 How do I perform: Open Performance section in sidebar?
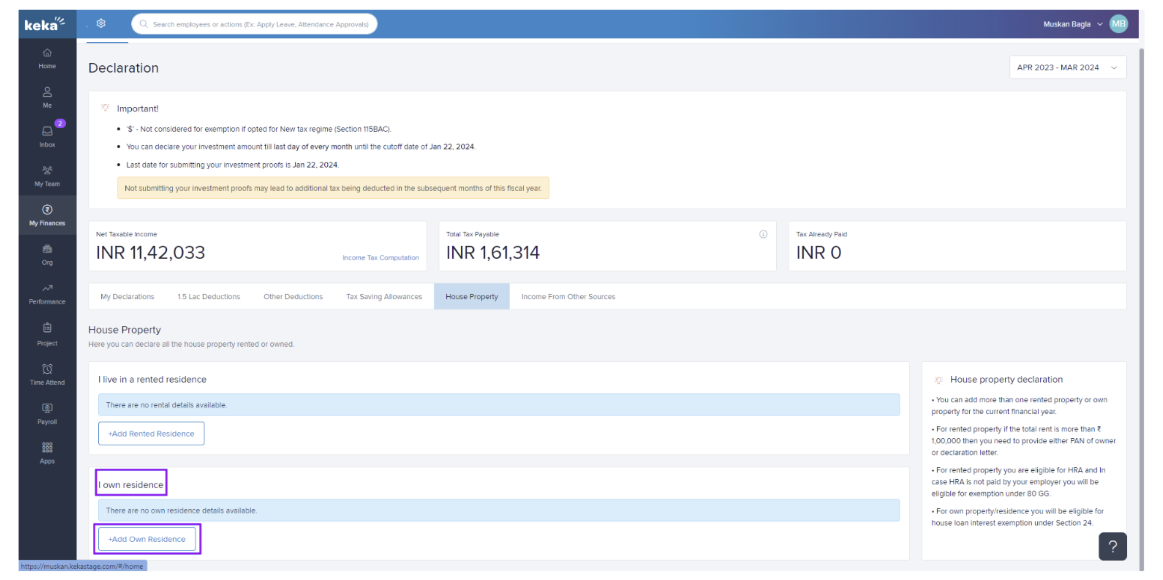(47, 293)
